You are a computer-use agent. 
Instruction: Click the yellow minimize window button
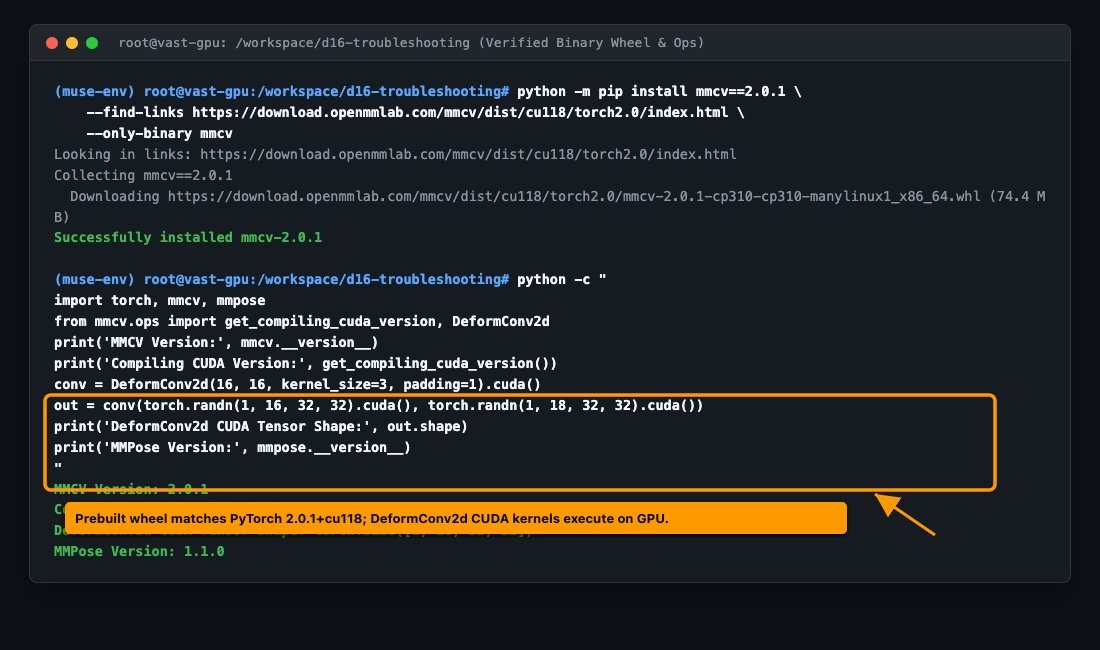pyautogui.click(x=72, y=43)
